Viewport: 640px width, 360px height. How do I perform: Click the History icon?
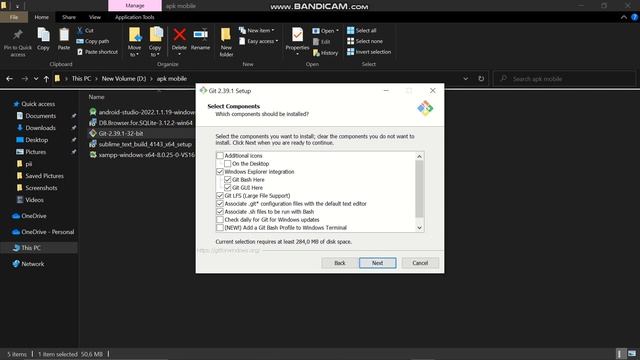316,53
